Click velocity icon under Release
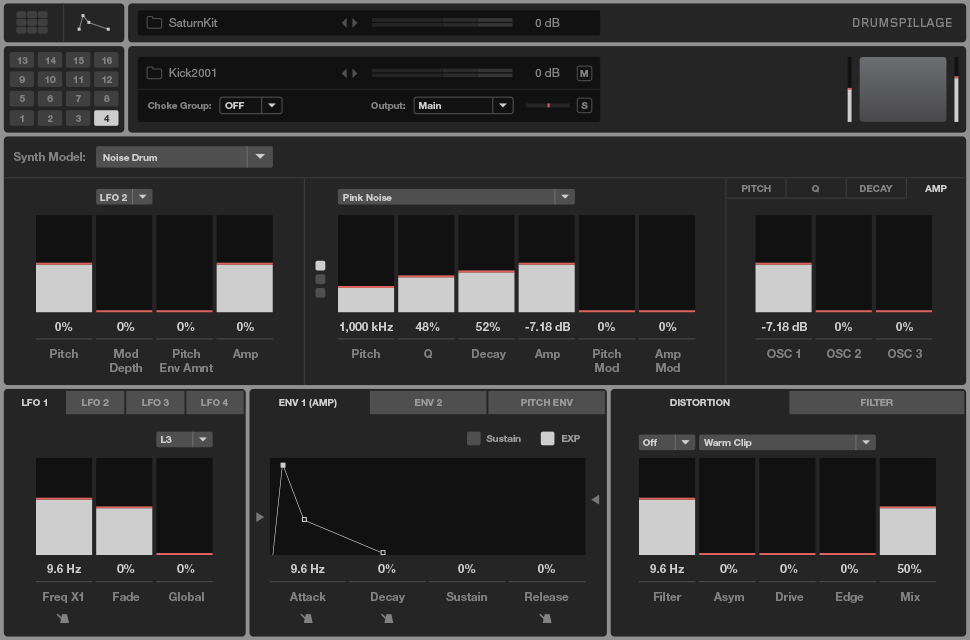Image resolution: width=970 pixels, height=640 pixels. pos(545,618)
